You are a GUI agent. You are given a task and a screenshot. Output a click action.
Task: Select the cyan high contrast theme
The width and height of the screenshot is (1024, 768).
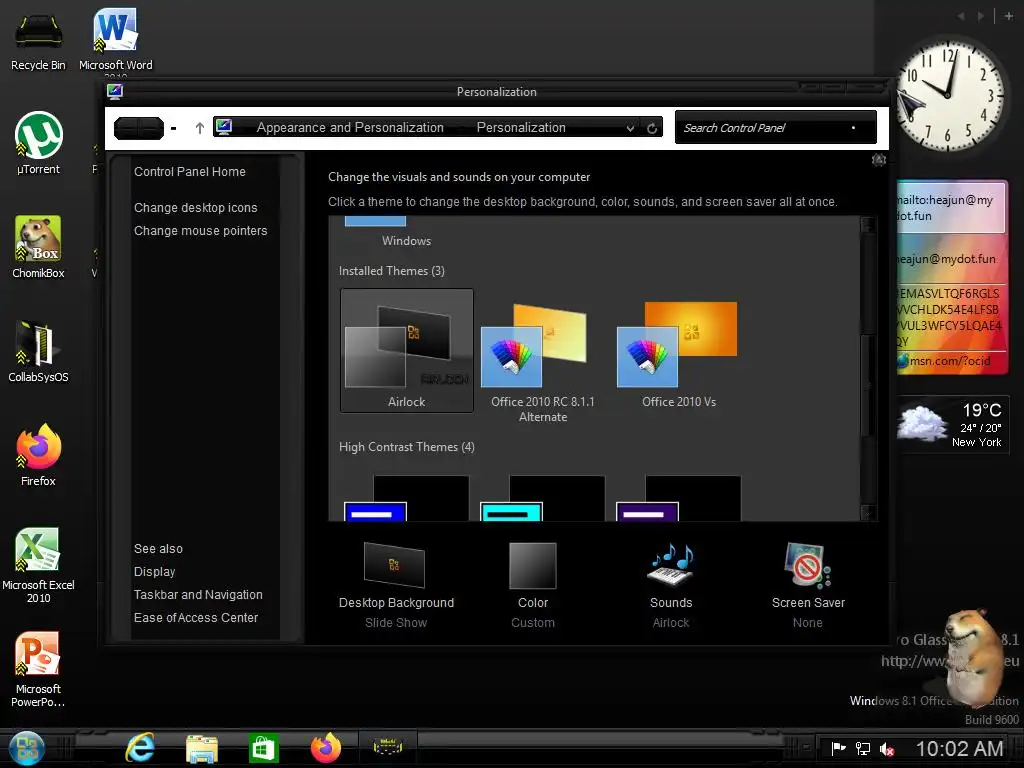pos(542,498)
